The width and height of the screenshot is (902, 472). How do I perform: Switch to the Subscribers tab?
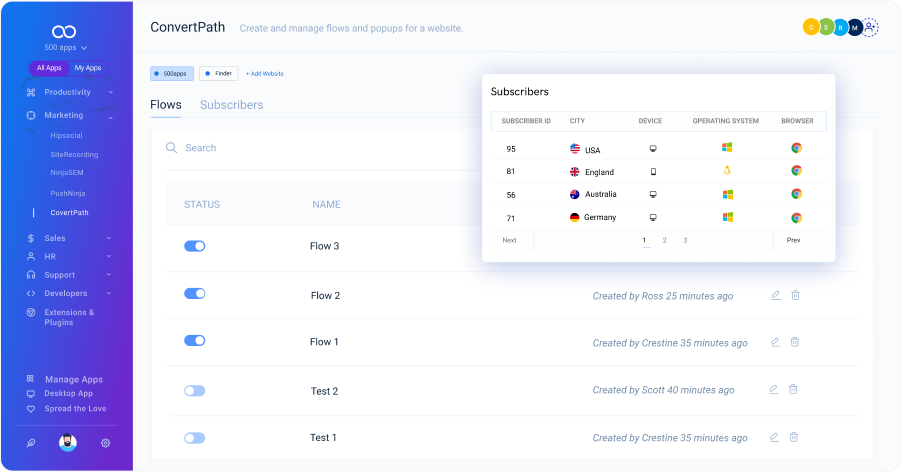click(231, 105)
